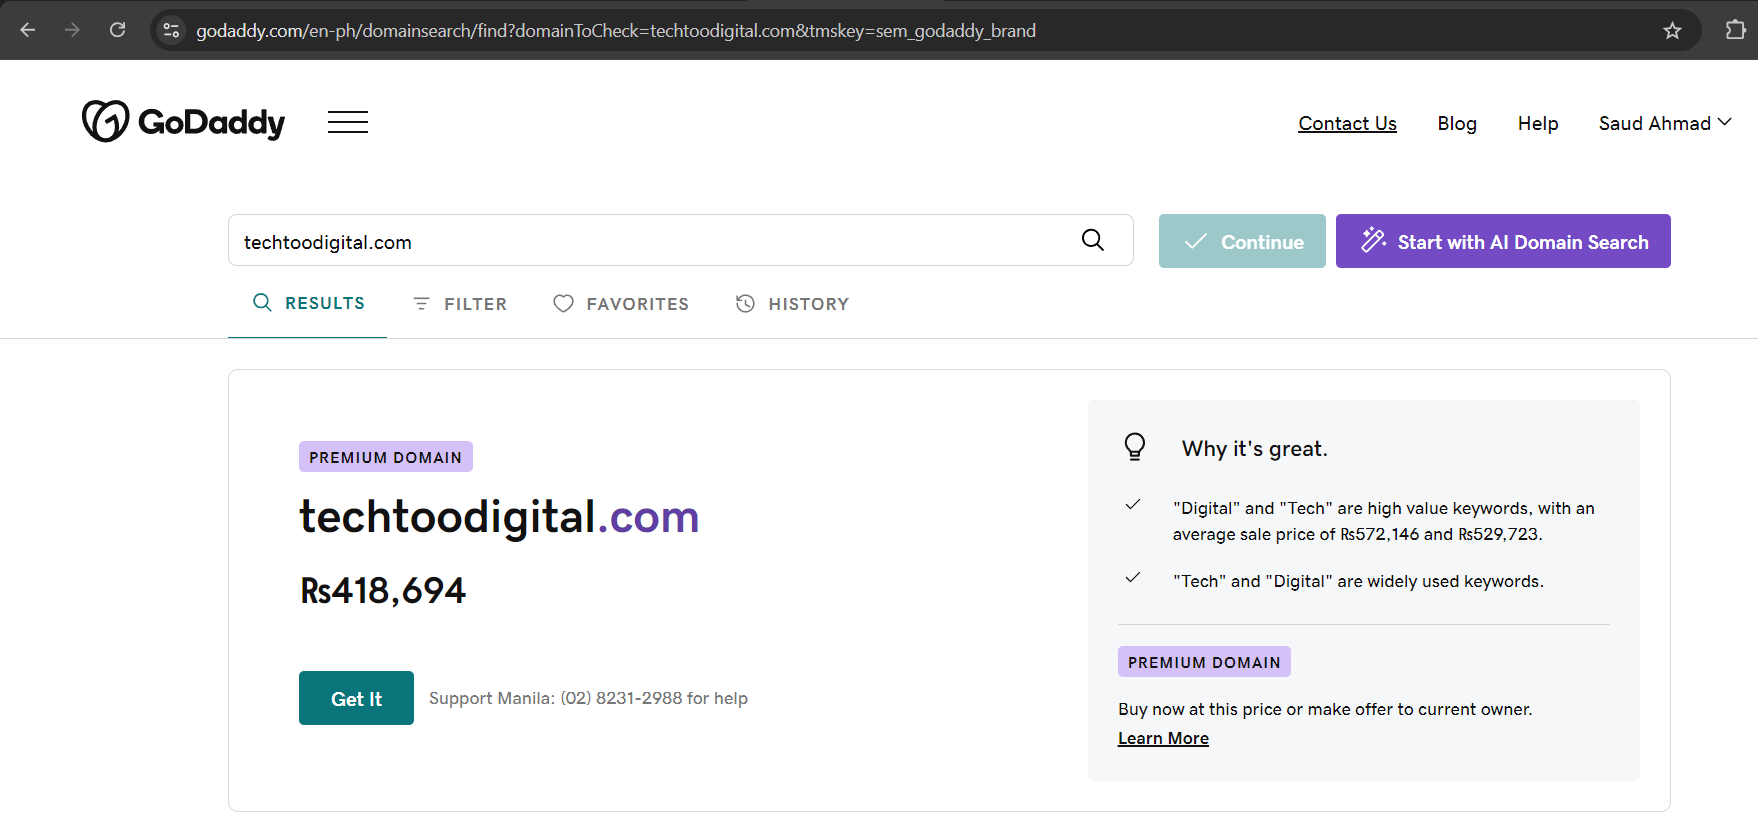Viewport: 1758px width, 822px height.
Task: Start with AI Domain Search
Action: (1502, 241)
